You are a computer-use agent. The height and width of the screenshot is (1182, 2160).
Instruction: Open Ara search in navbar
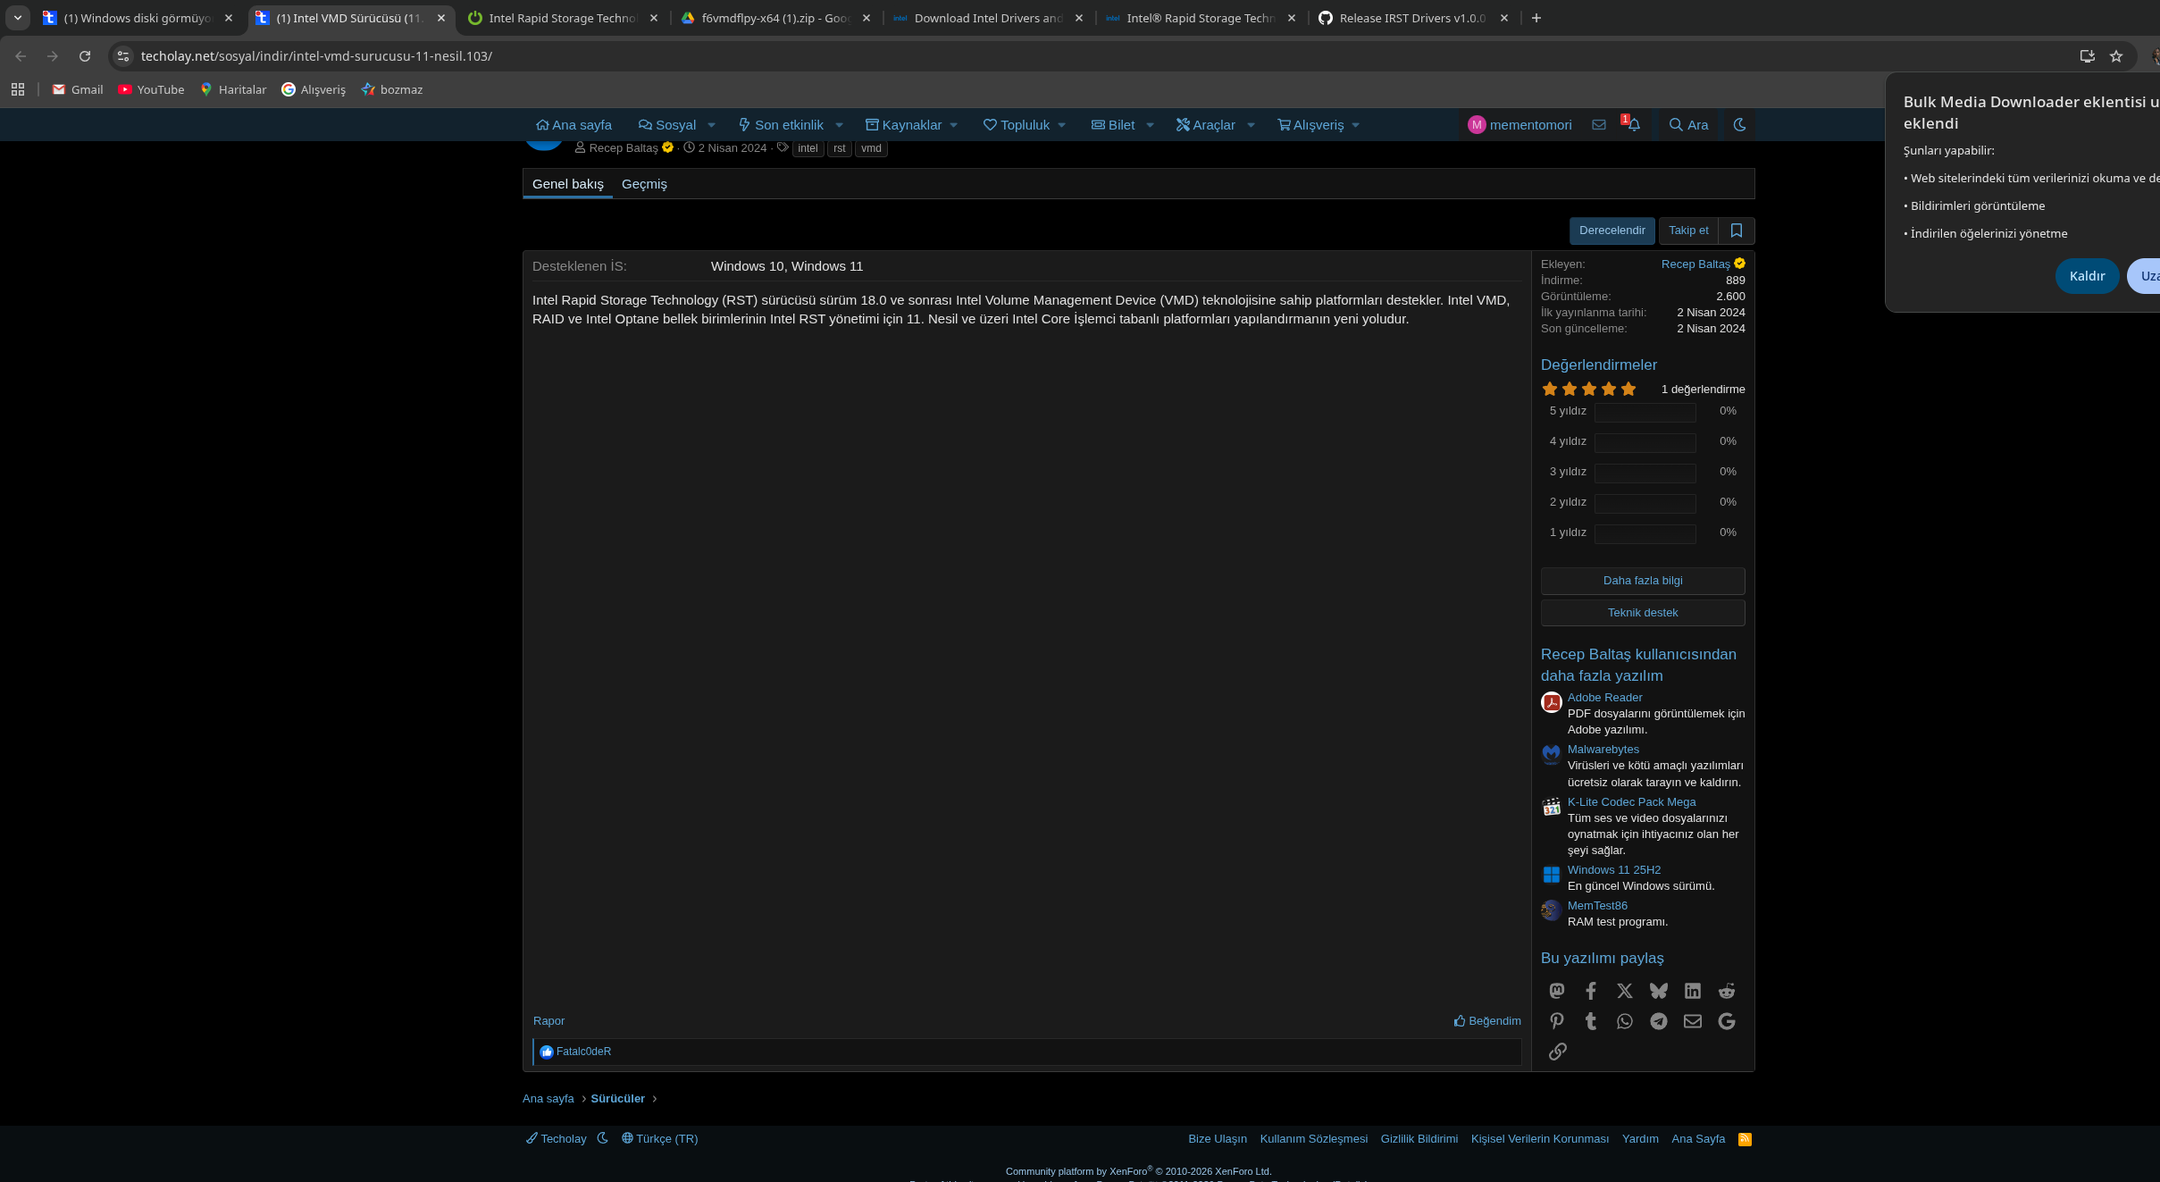click(x=1689, y=125)
